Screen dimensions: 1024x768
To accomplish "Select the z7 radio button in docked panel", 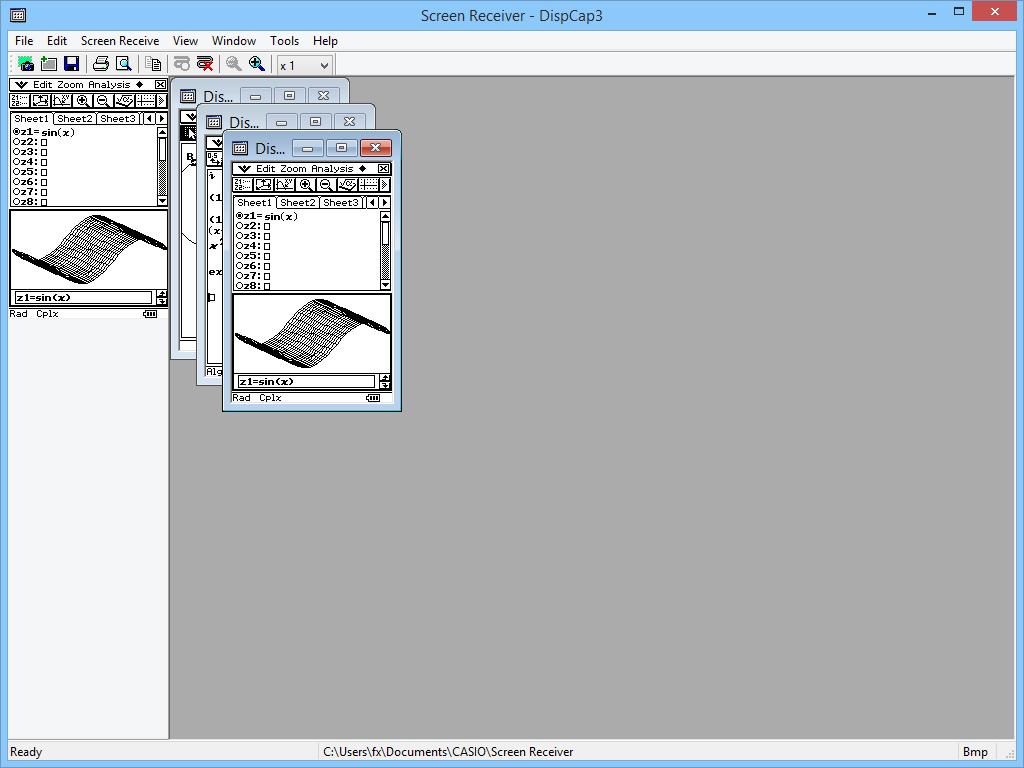I will (16, 192).
